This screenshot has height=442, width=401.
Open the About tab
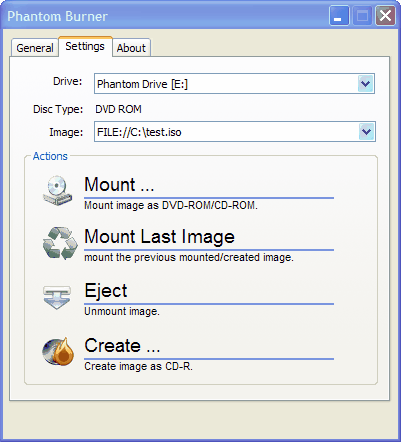pyautogui.click(x=131, y=48)
